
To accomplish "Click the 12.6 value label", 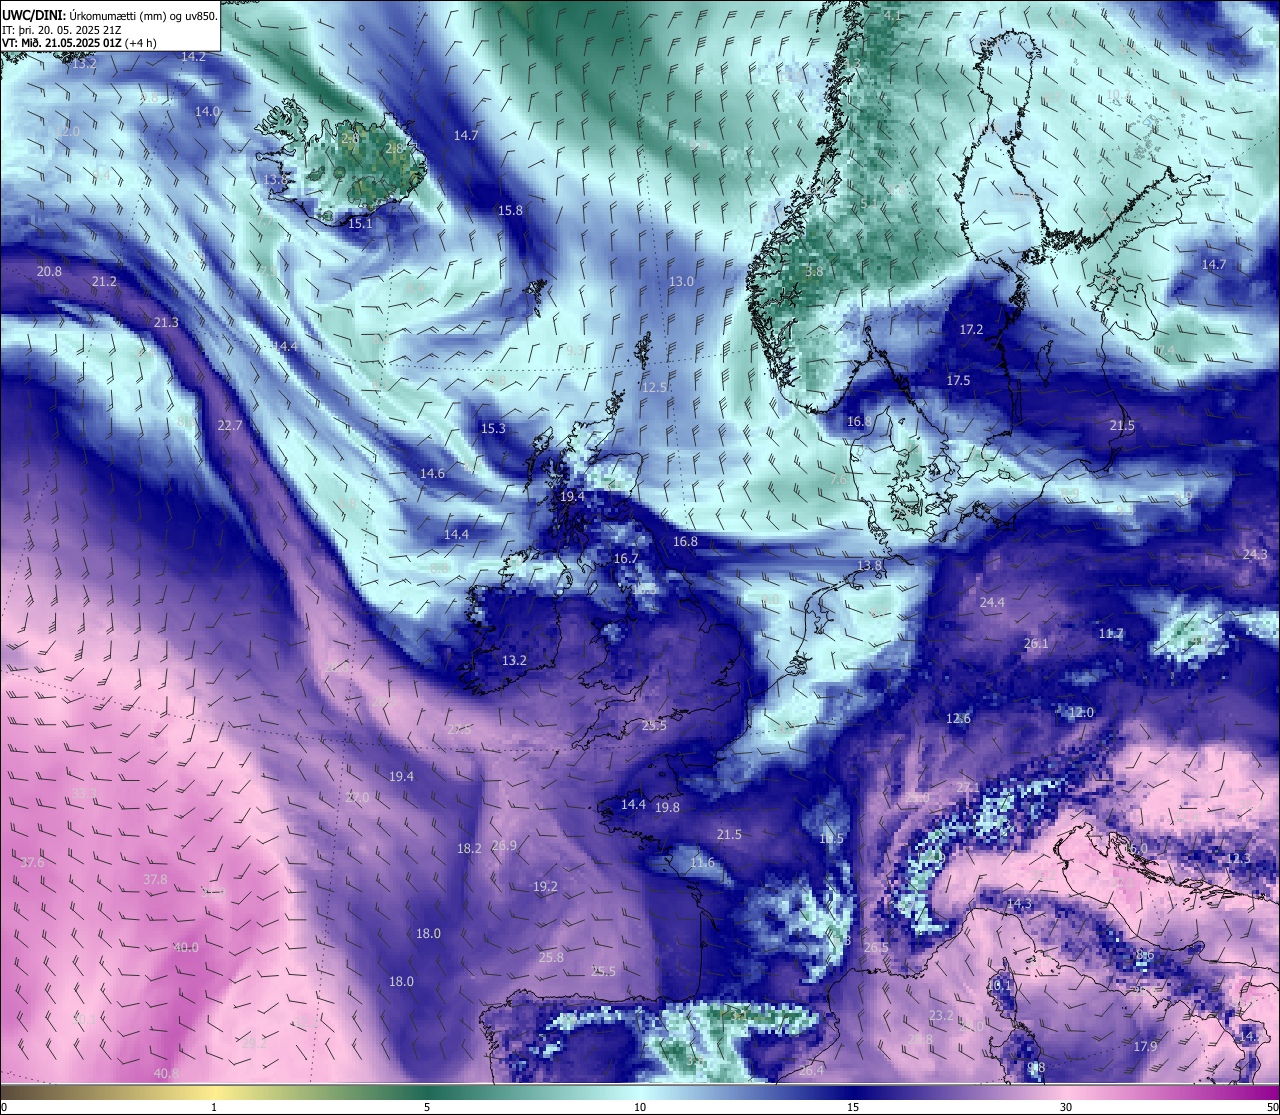I will pyautogui.click(x=958, y=718).
